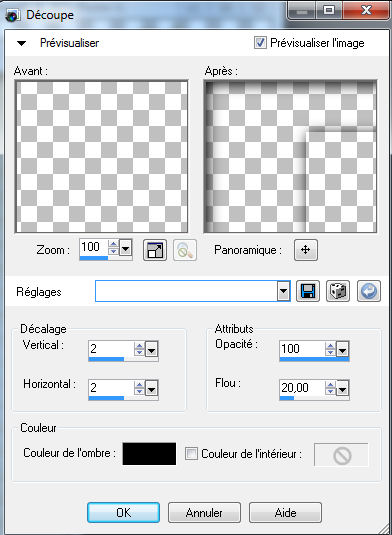Adjust Flou with spinner arrows
Screen dimensions: 392x535
[330, 388]
